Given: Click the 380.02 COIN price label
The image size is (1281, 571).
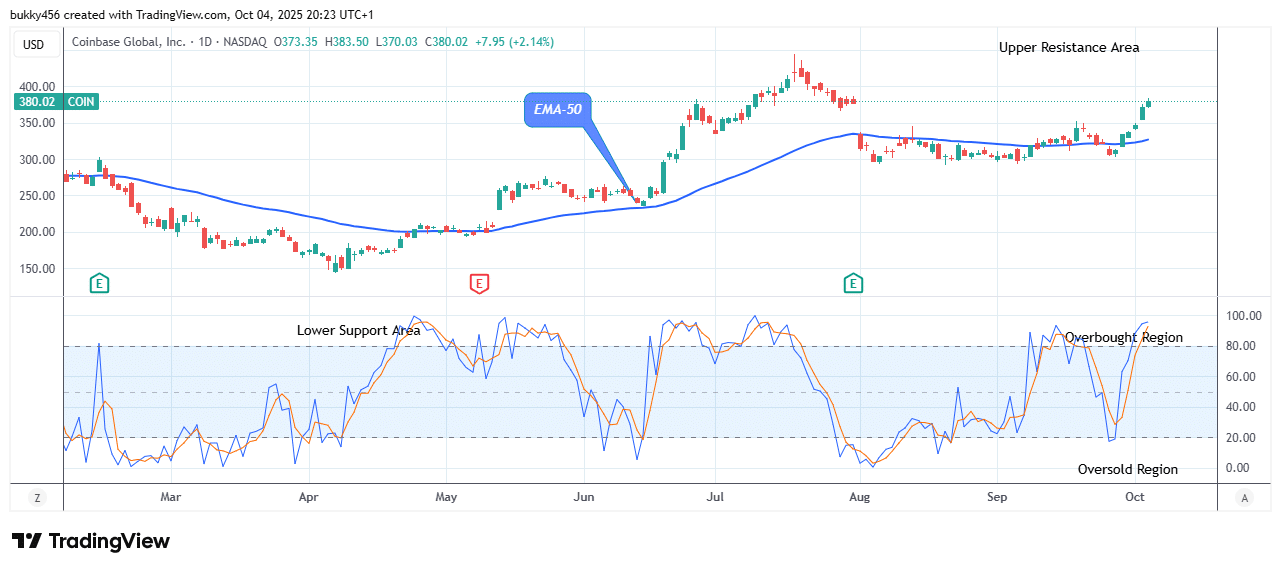Looking at the screenshot, I should (56, 101).
